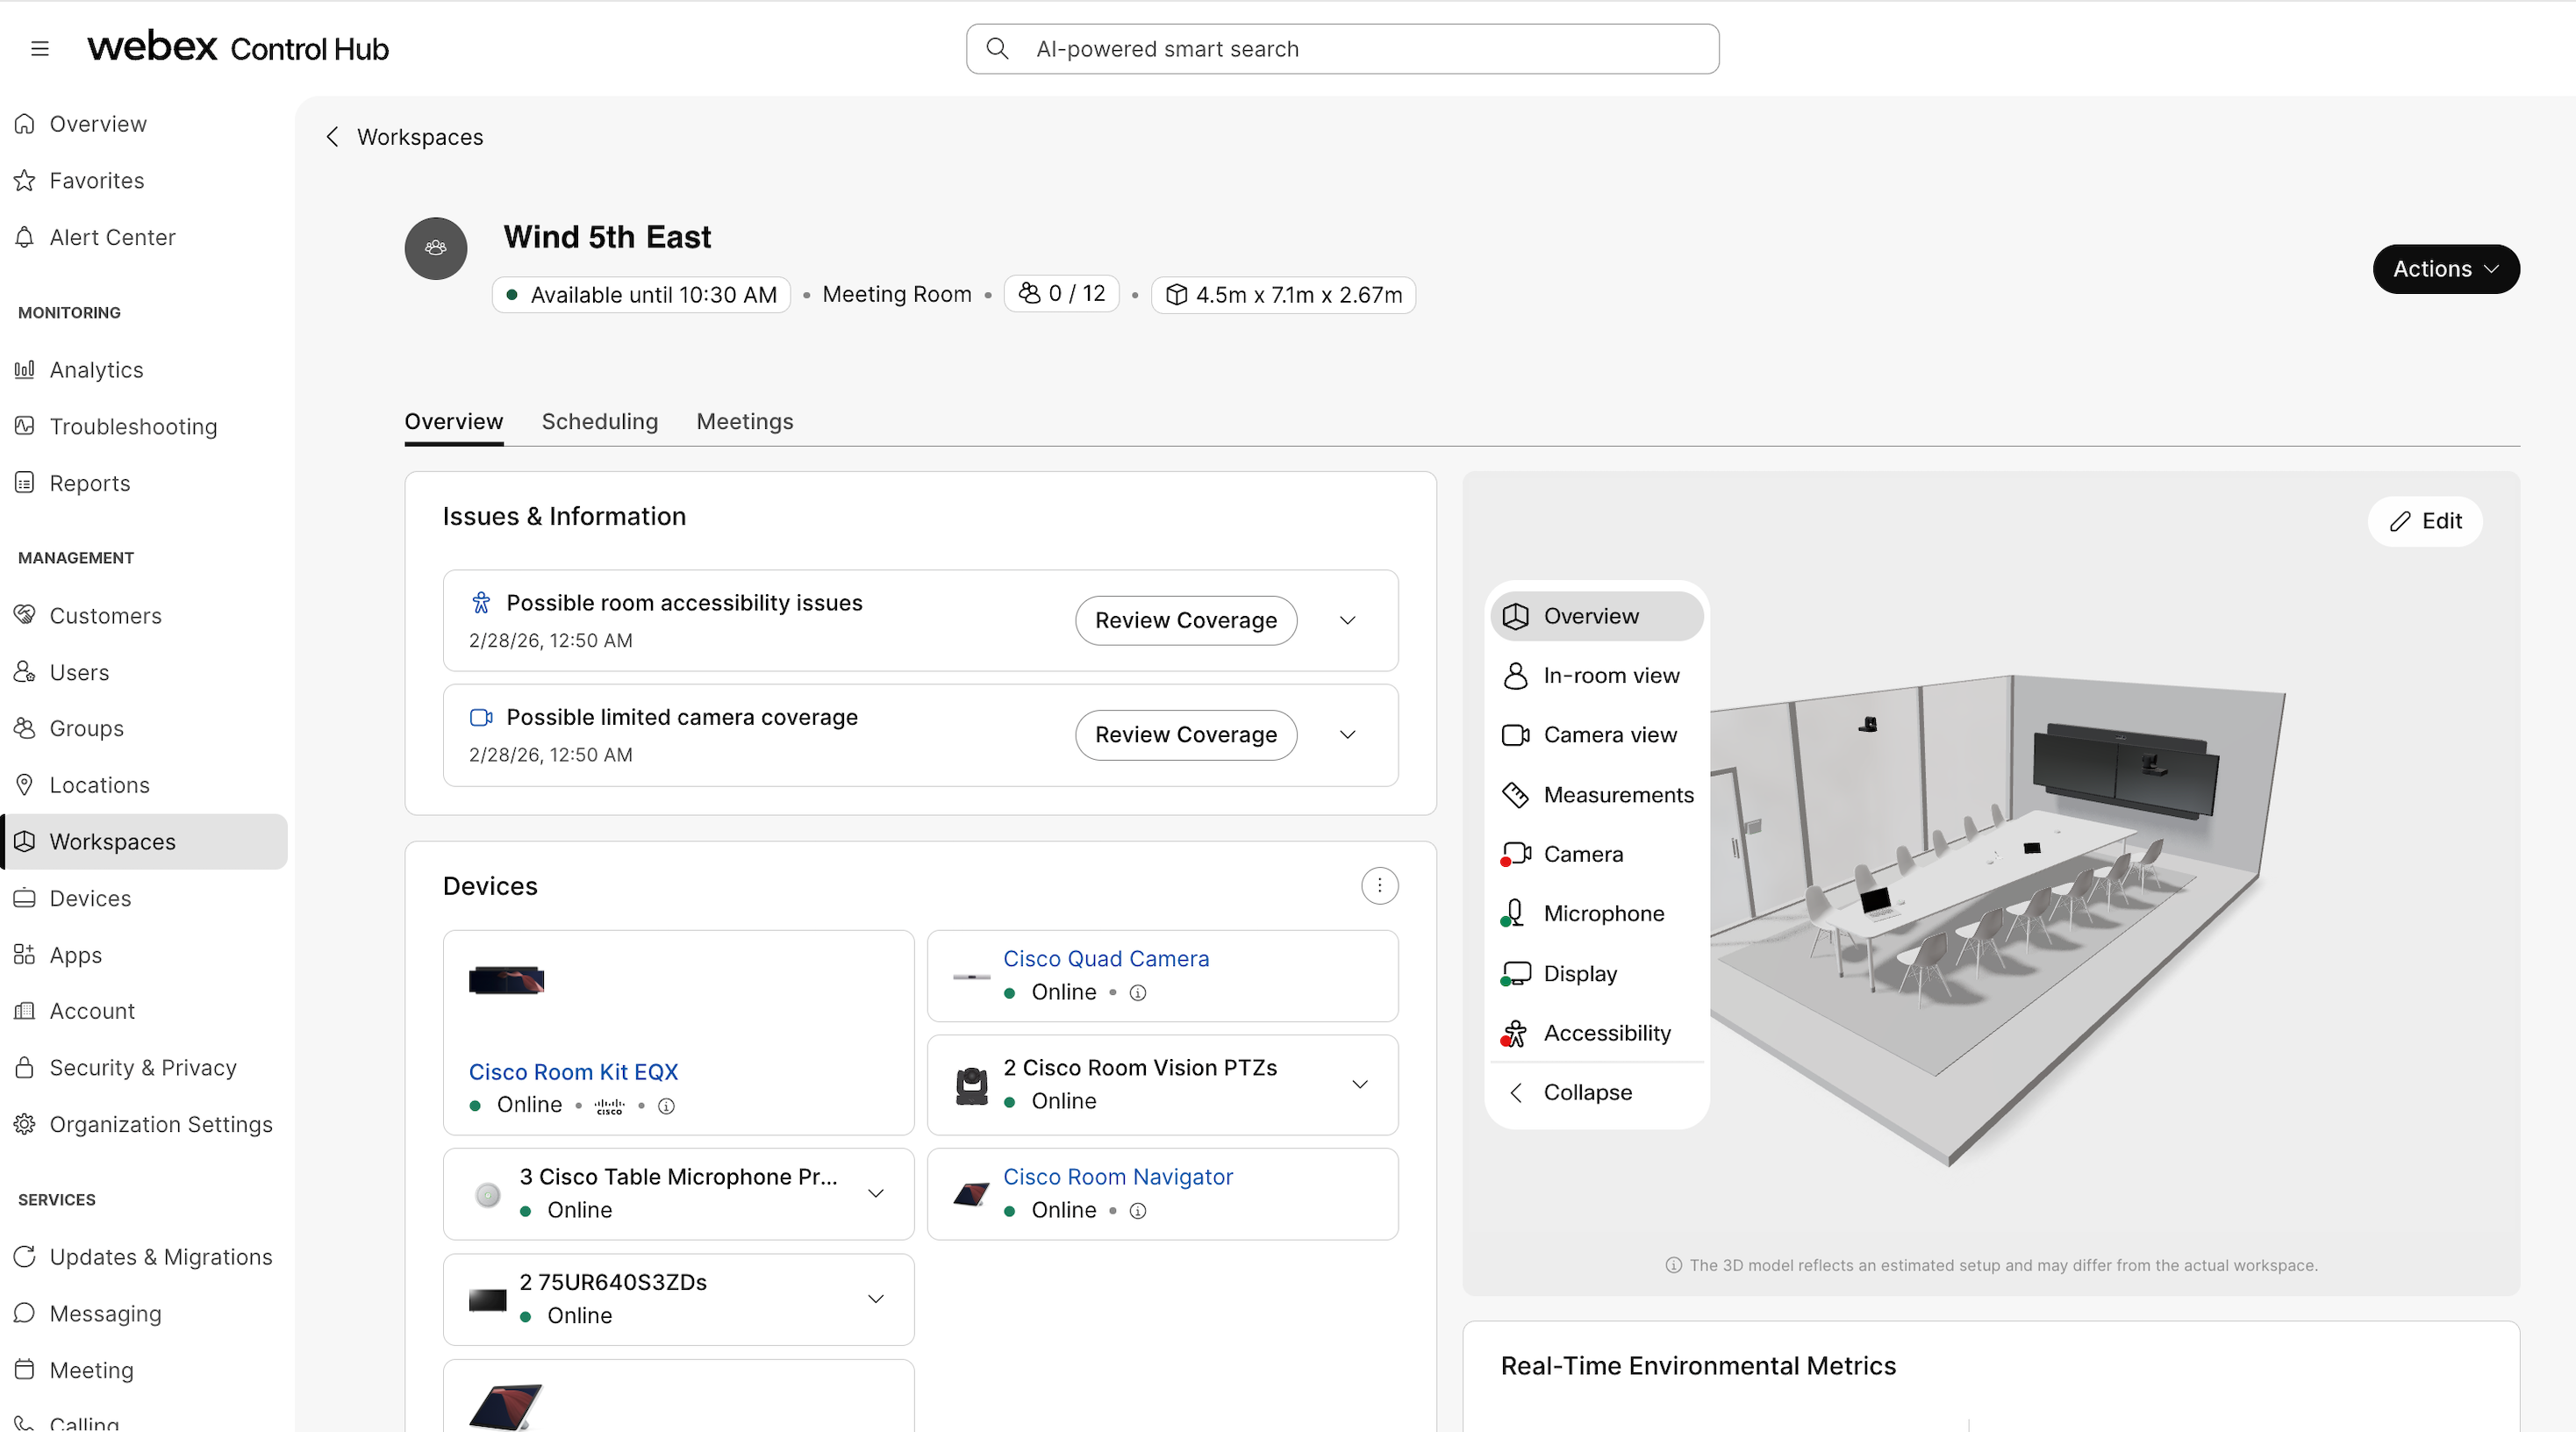This screenshot has width=2576, height=1432.
Task: Click the search magnifier icon
Action: (997, 48)
